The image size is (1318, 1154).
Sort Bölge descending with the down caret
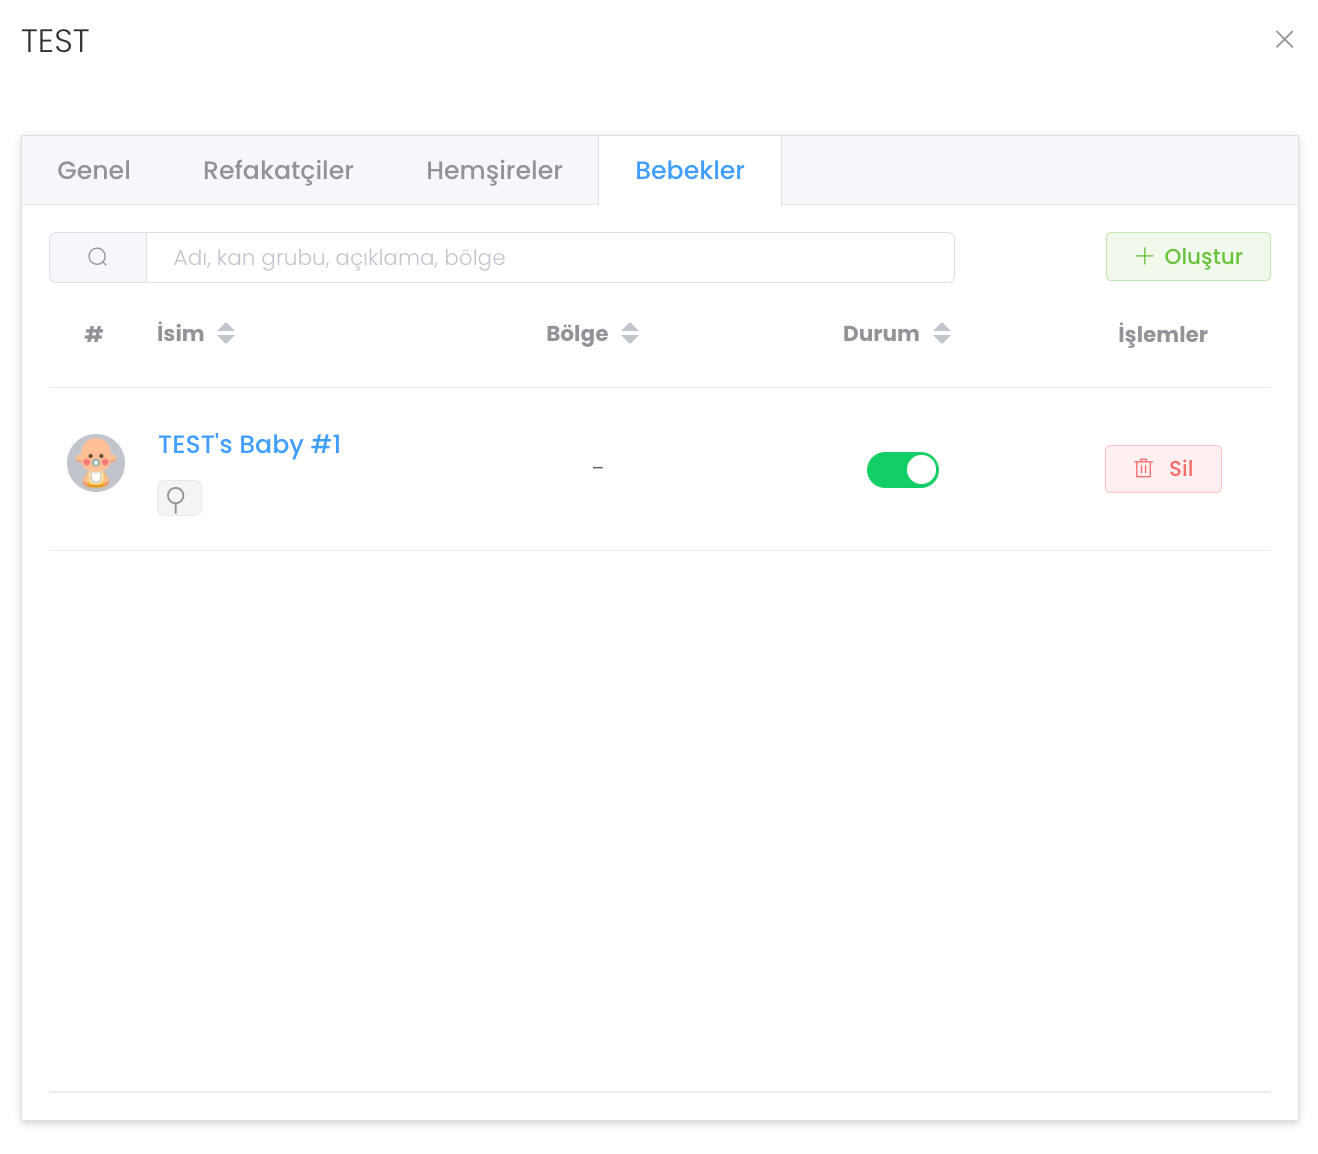click(x=630, y=340)
